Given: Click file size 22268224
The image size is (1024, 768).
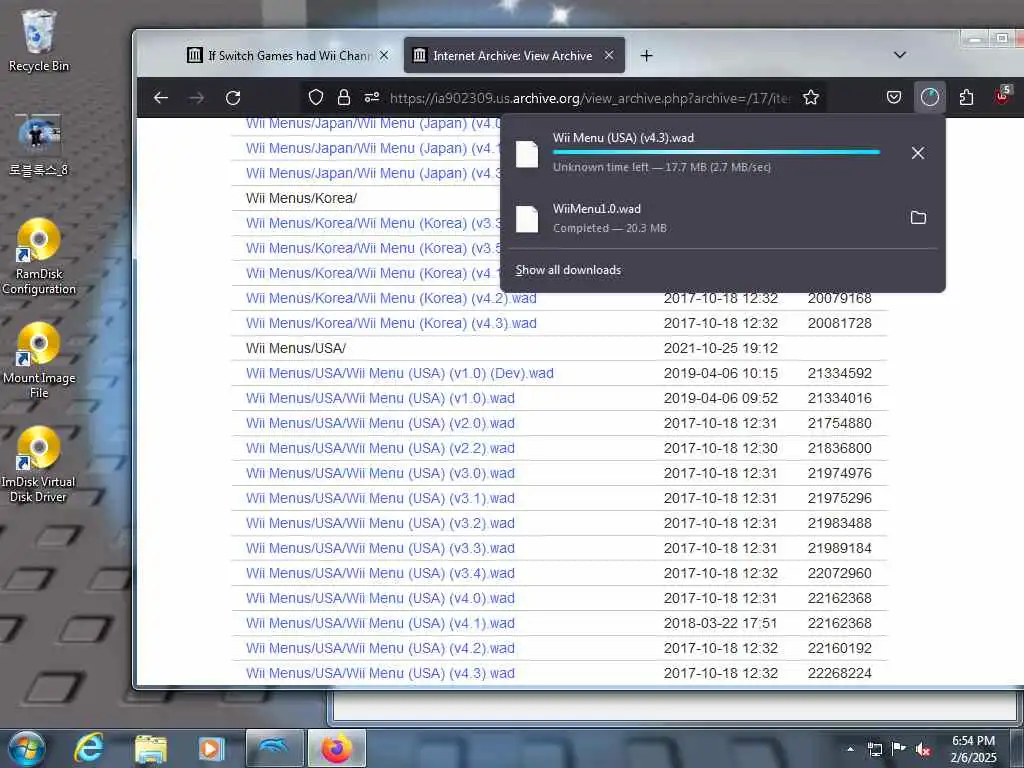Looking at the screenshot, I should point(839,673).
